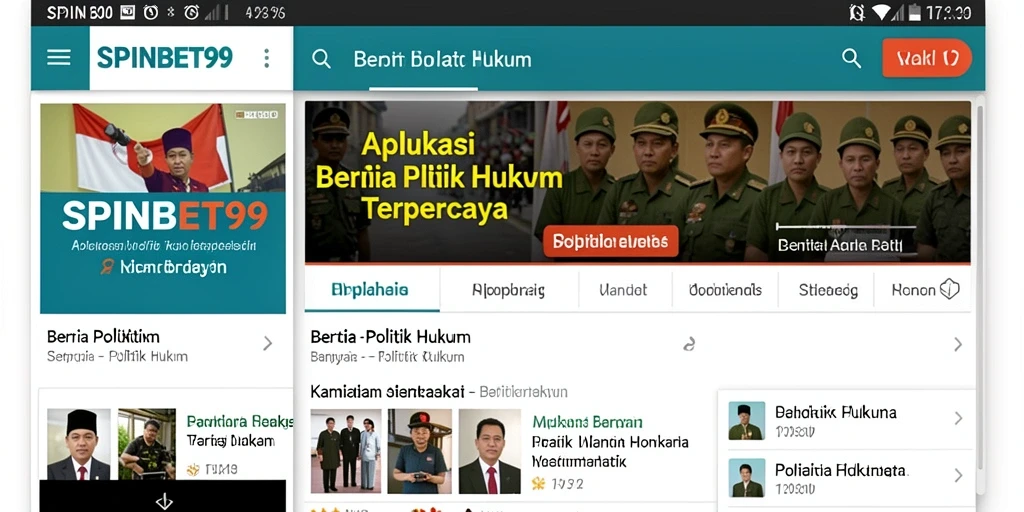Select the first teal-highlighted tab
This screenshot has height=512, width=1024.
(372, 289)
